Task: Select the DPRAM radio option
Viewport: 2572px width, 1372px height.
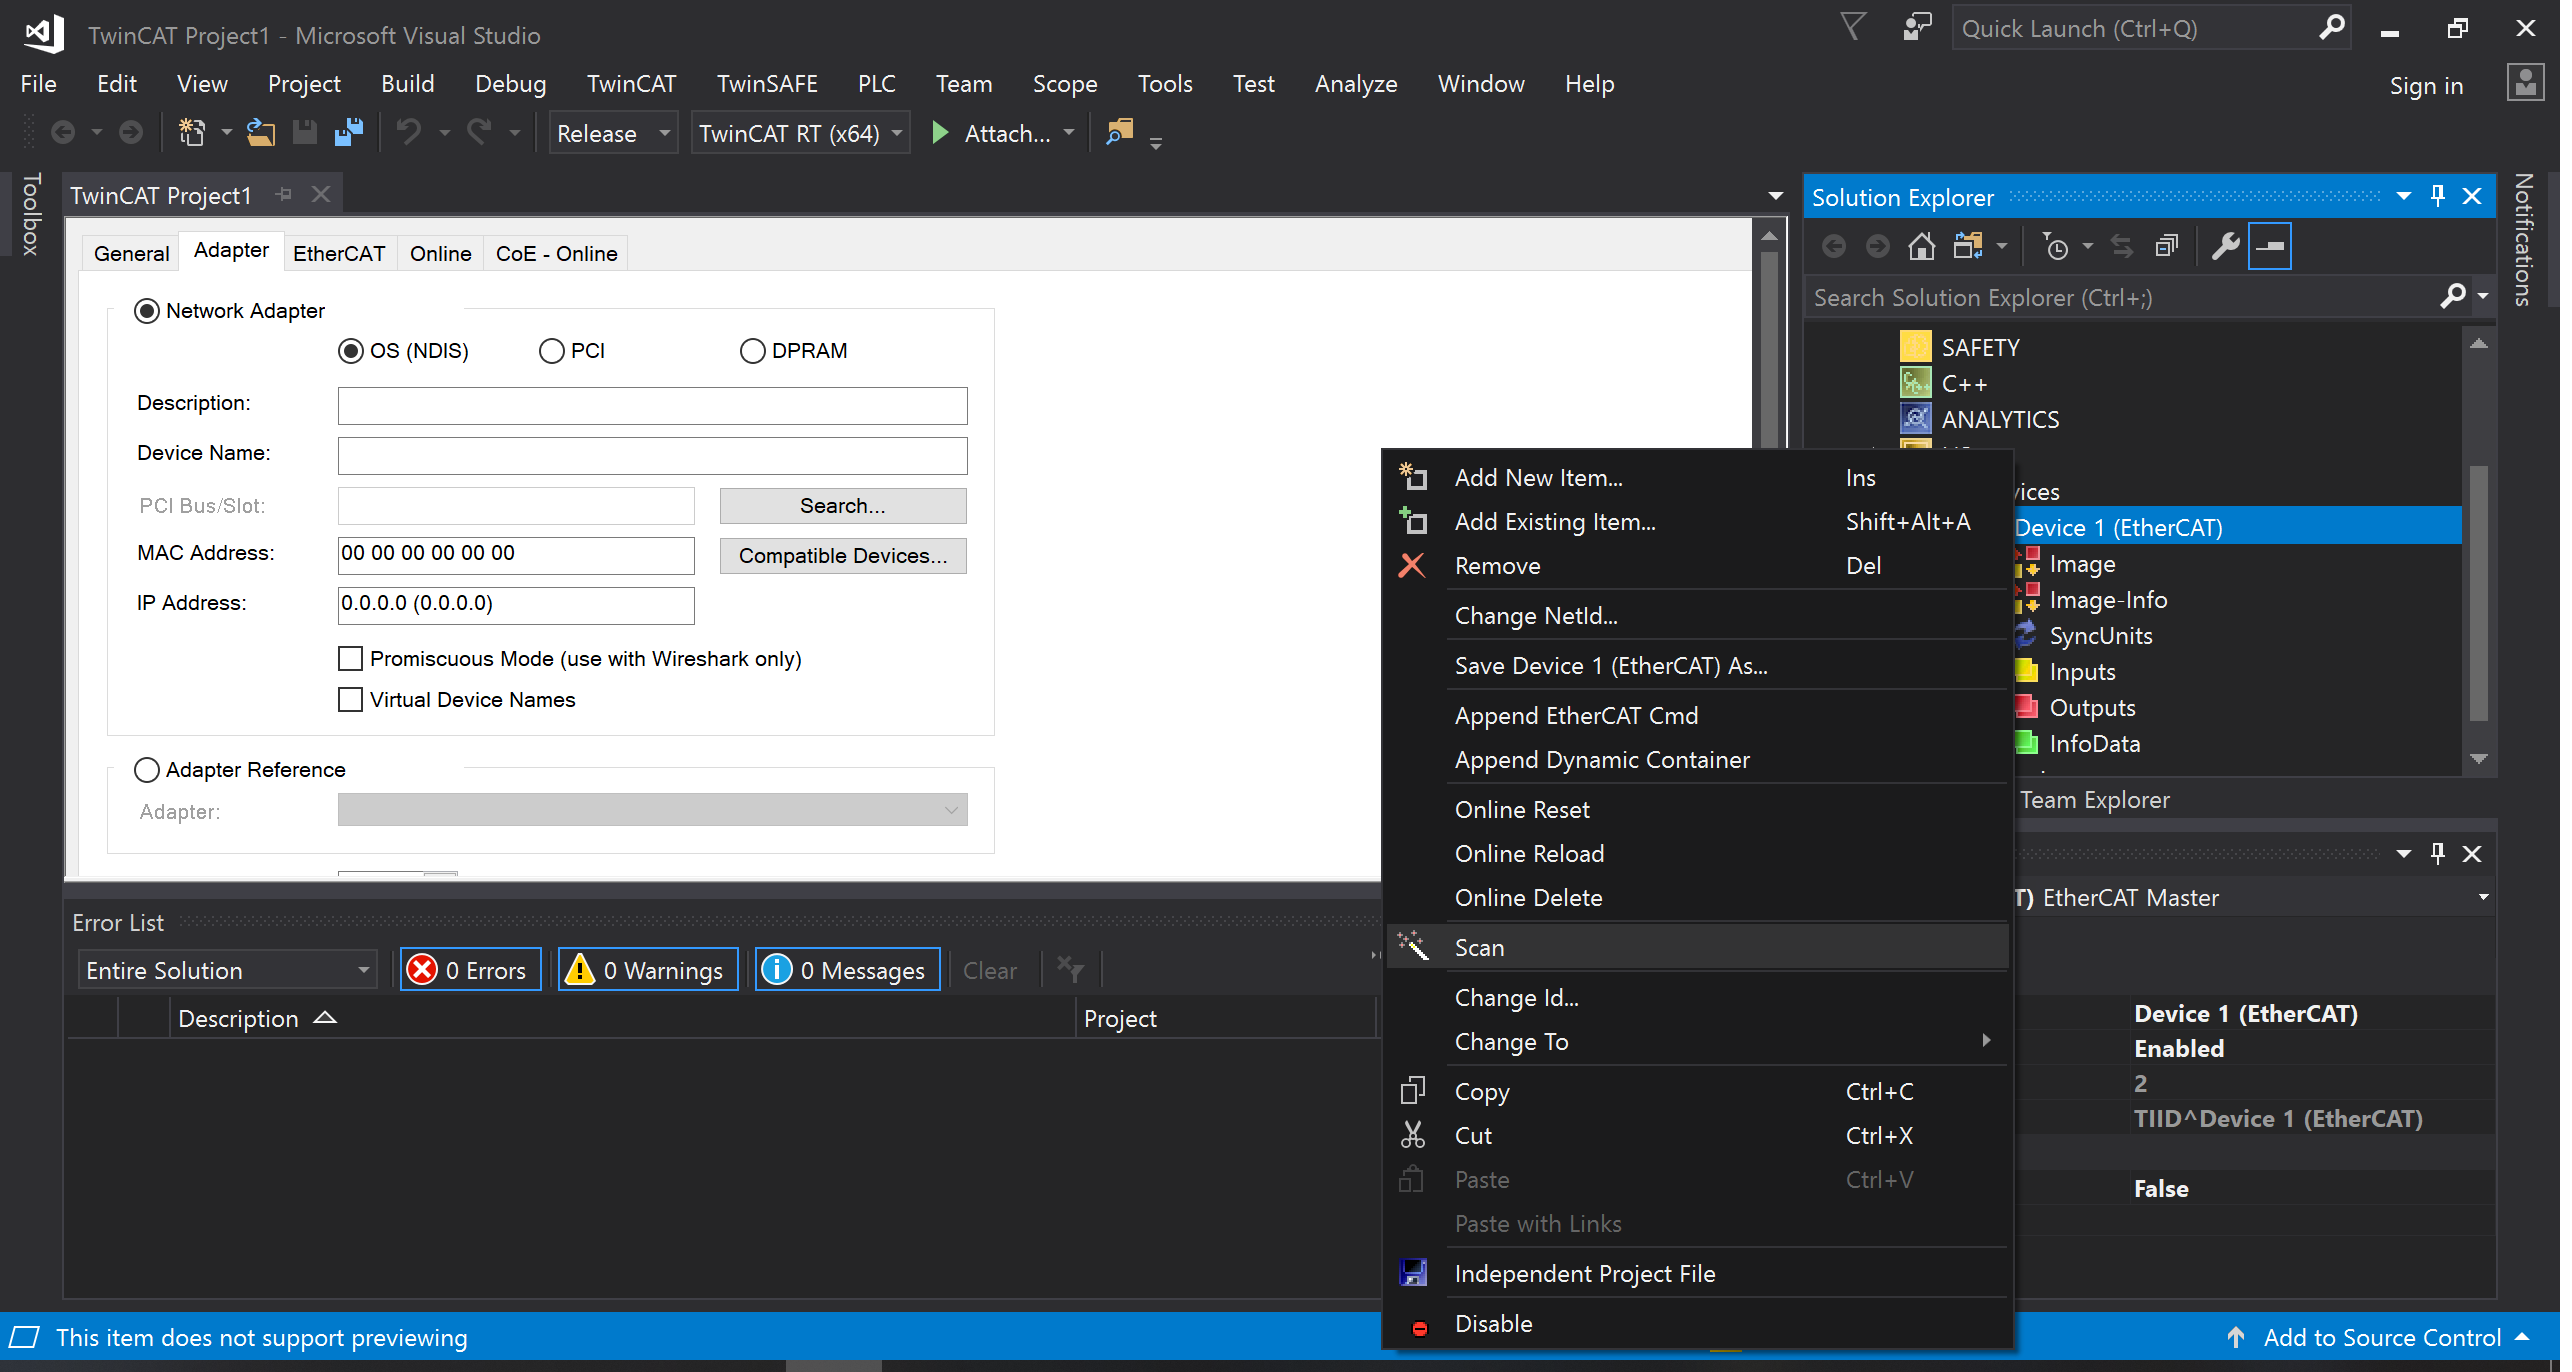Action: point(753,351)
